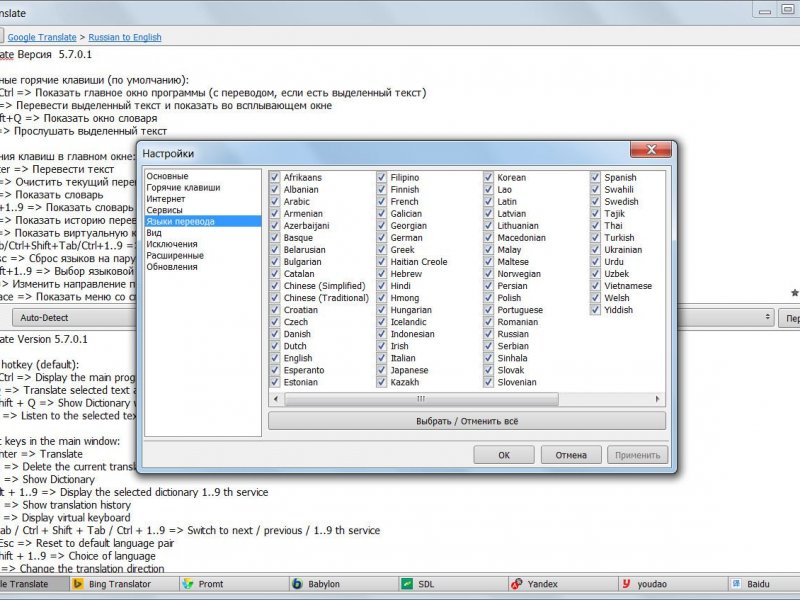Go to the Обновления settings section

tap(172, 266)
